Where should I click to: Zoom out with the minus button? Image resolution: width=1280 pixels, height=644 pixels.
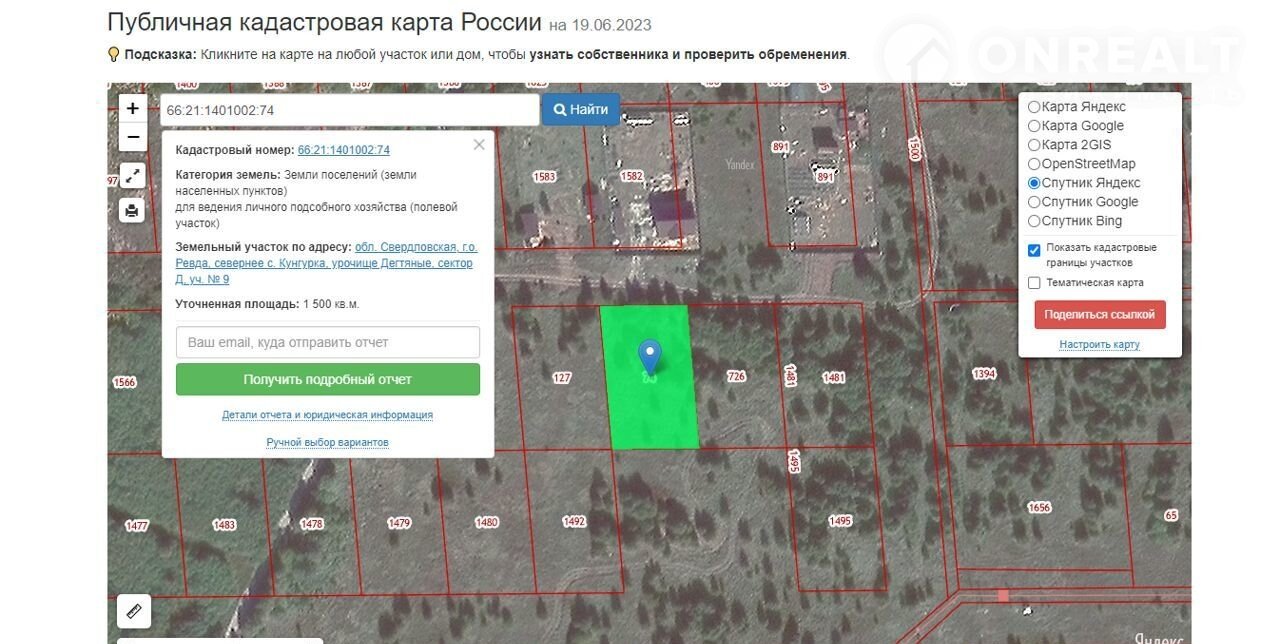133,137
